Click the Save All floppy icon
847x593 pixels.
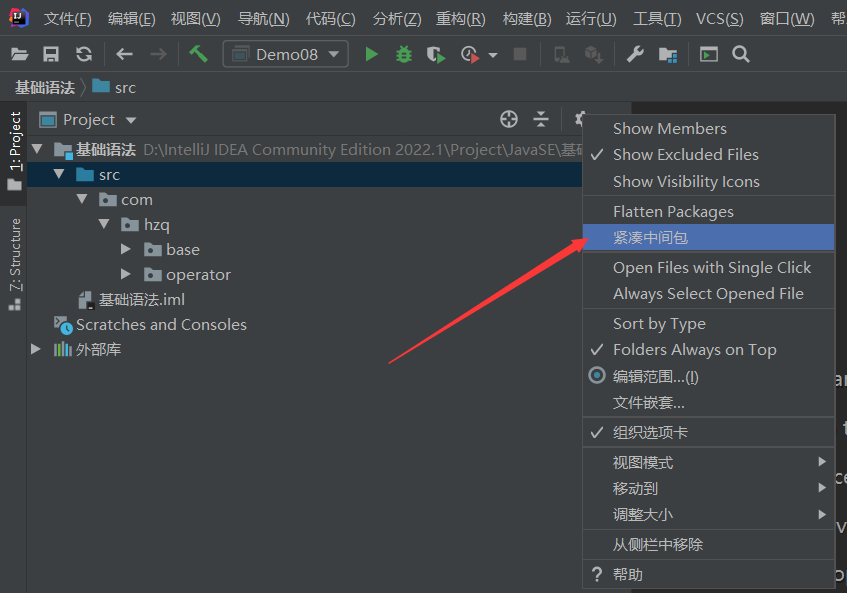tap(51, 55)
